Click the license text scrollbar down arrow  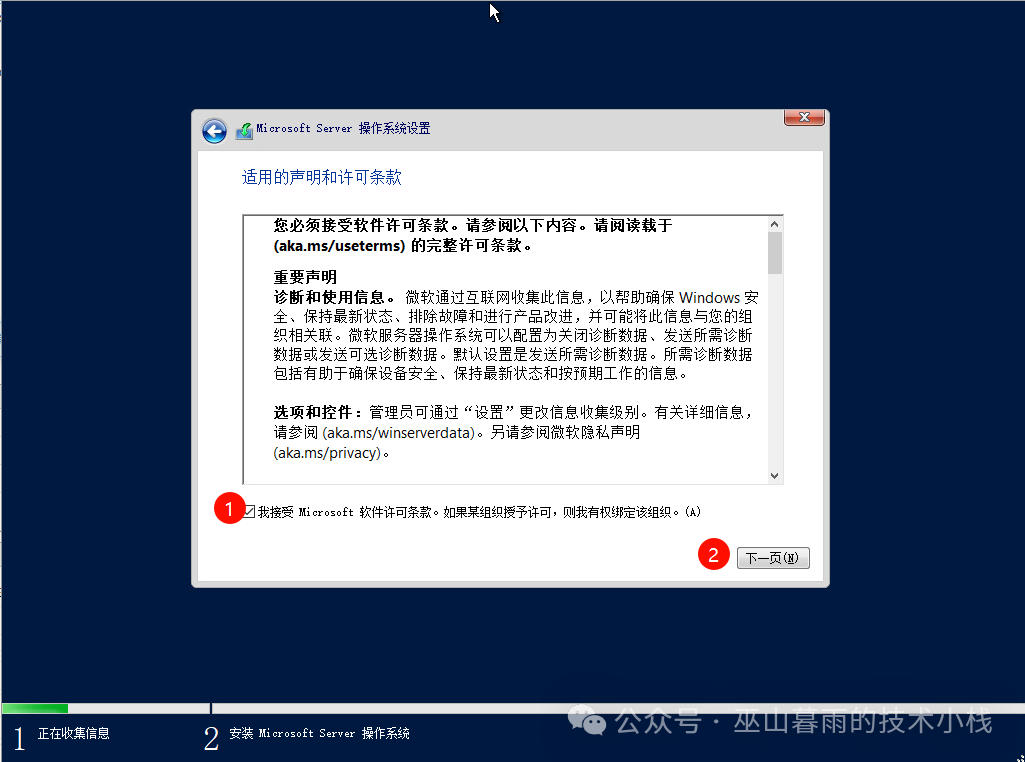[x=775, y=475]
